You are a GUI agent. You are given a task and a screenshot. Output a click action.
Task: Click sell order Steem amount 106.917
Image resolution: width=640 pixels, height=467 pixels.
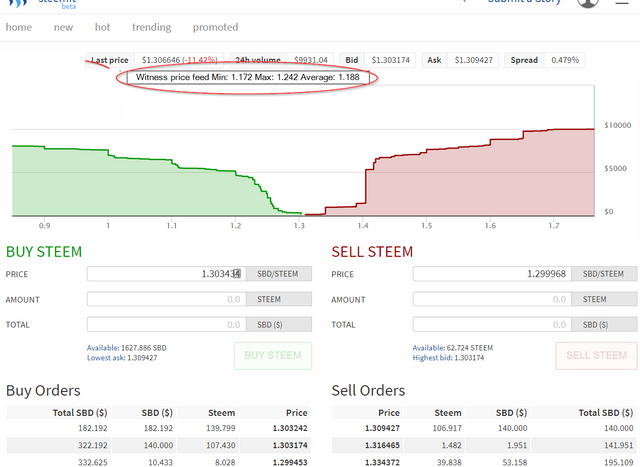click(447, 428)
